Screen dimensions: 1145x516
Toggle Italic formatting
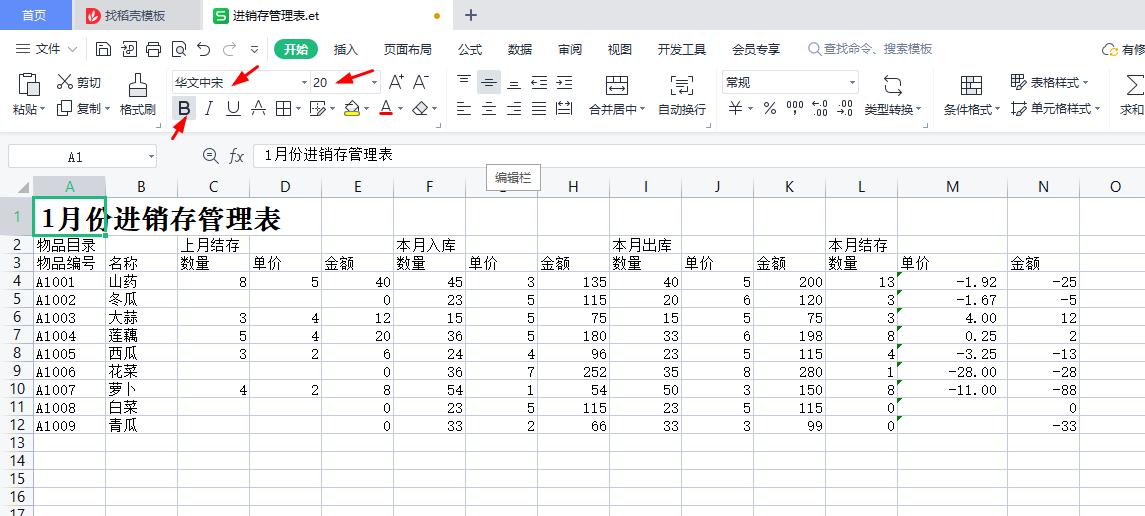pyautogui.click(x=209, y=109)
